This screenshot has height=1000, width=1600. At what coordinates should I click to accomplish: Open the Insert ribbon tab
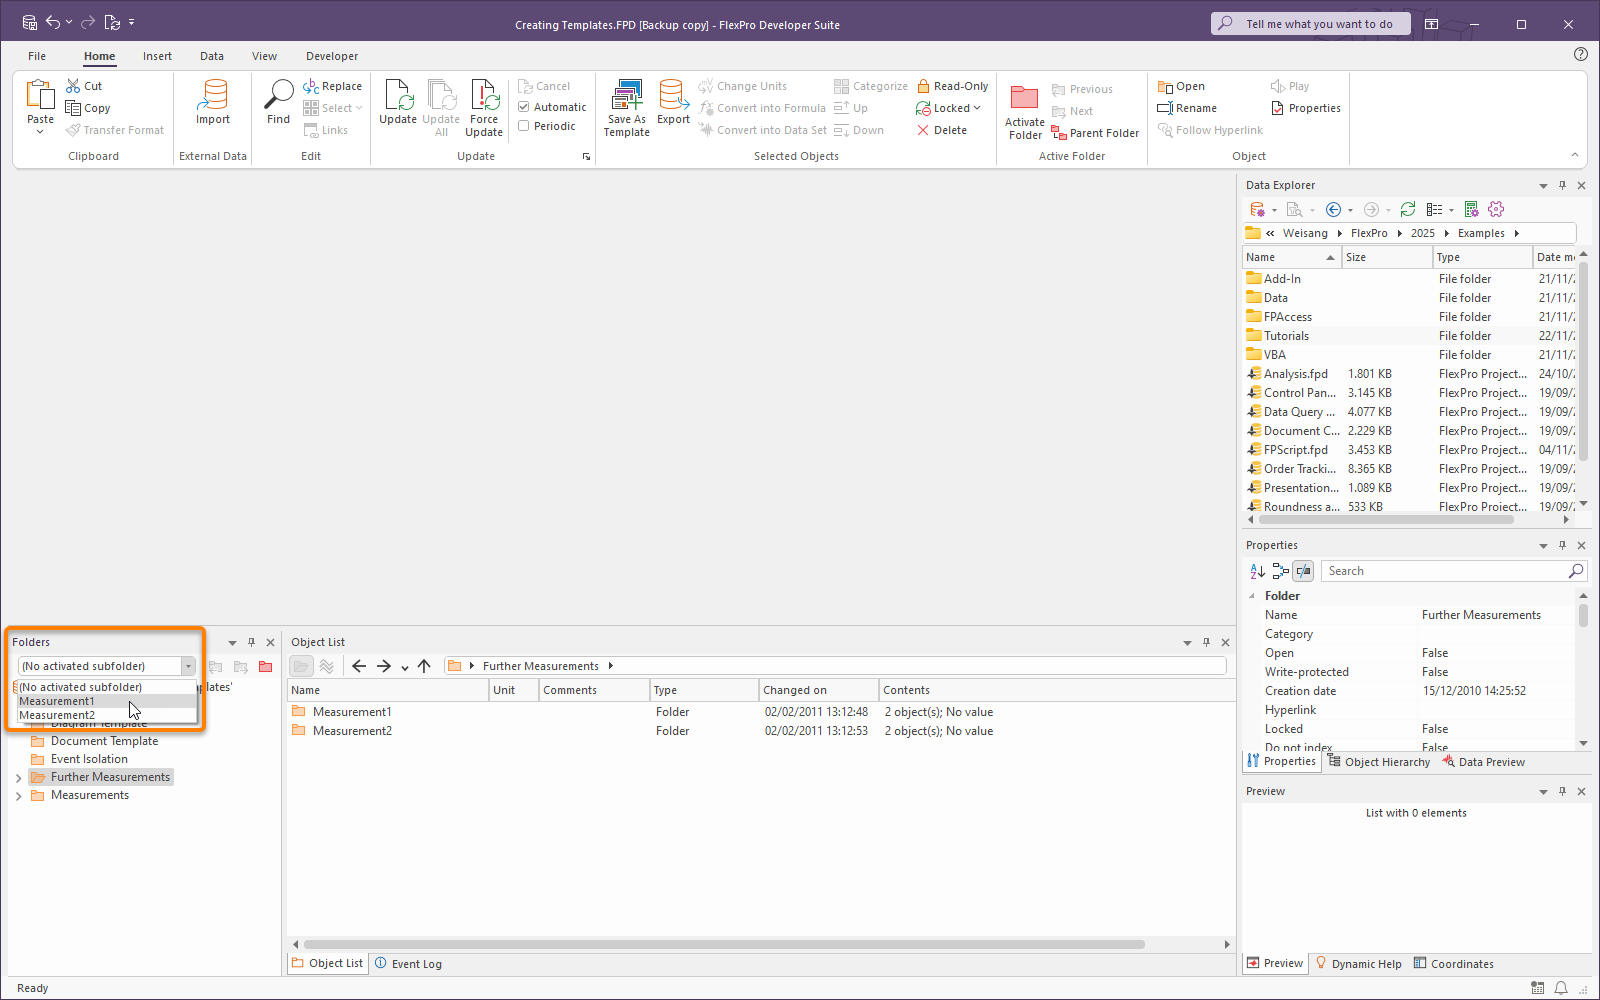click(157, 56)
